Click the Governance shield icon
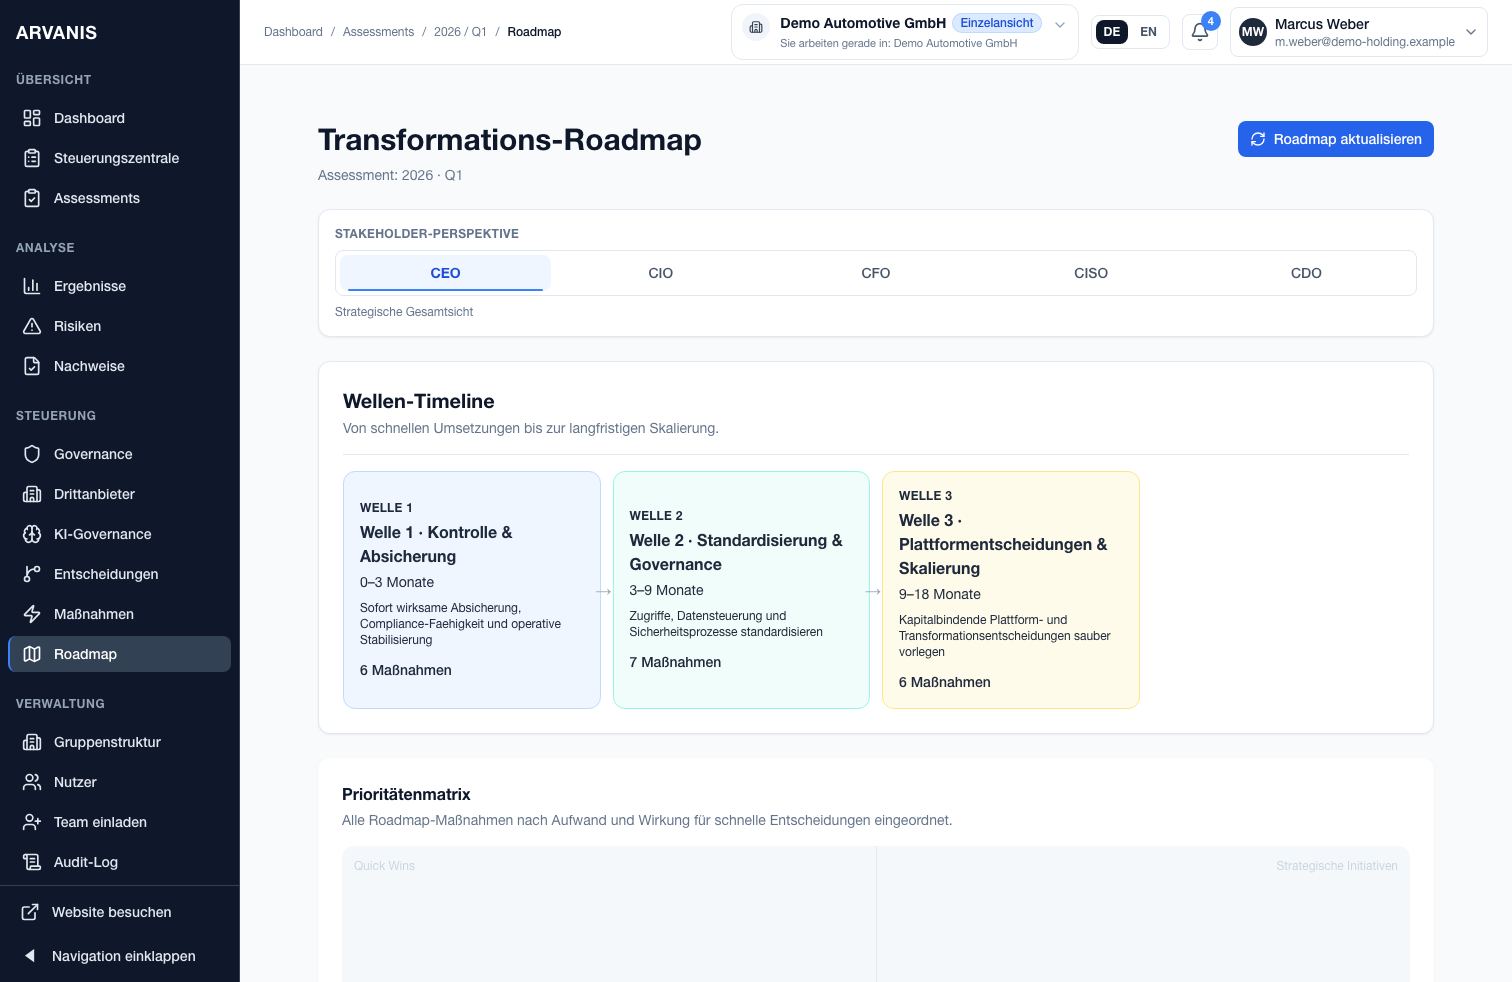Viewport: 1512px width, 982px height. click(x=32, y=454)
